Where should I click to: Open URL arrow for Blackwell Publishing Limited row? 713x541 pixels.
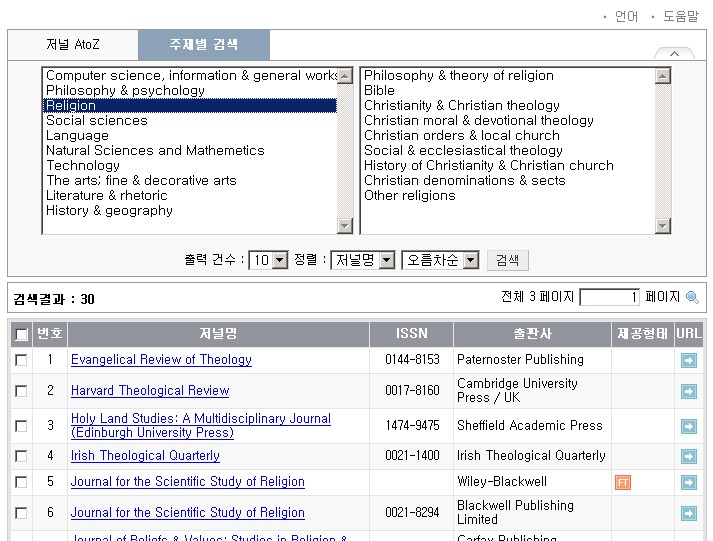pyautogui.click(x=688, y=513)
